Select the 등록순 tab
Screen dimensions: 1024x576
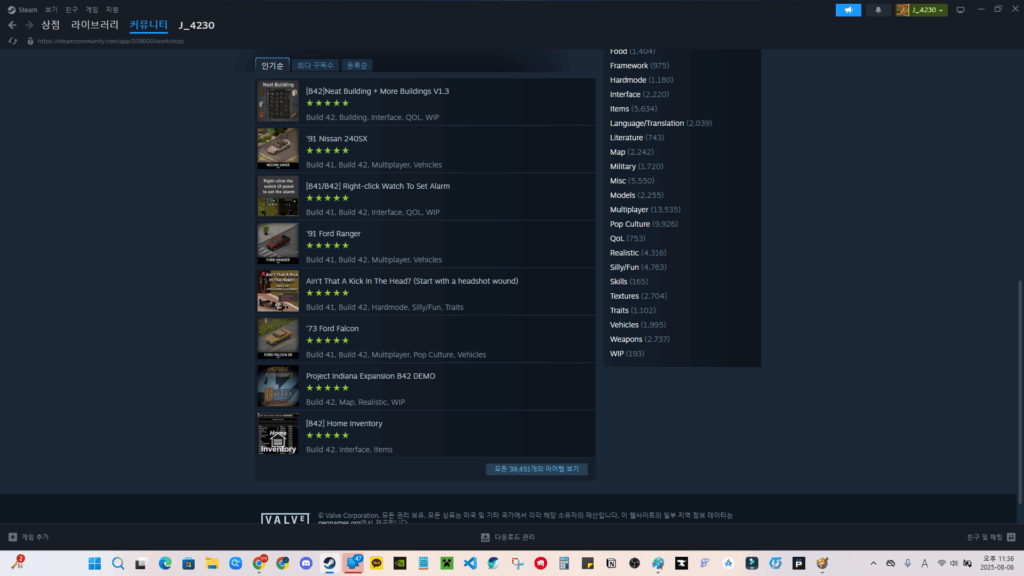[357, 65]
